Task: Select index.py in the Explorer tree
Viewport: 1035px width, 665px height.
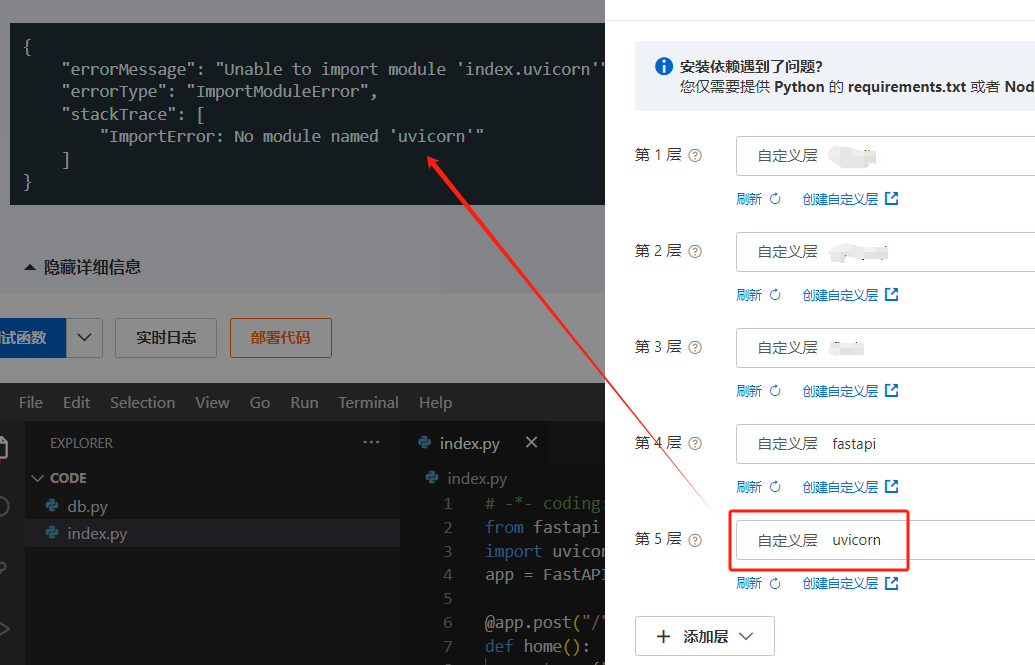Action: (213, 533)
